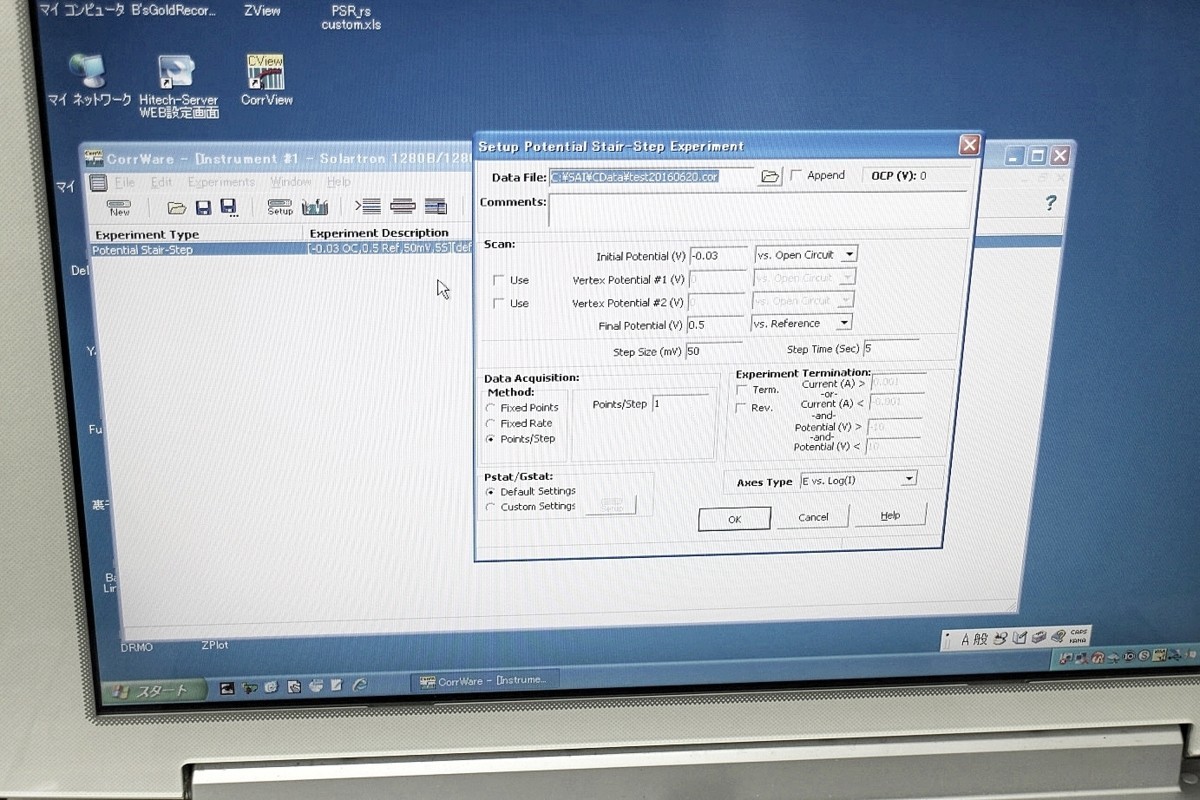Check the Term. termination checkbox
Viewport: 1200px width, 800px height.
[741, 390]
